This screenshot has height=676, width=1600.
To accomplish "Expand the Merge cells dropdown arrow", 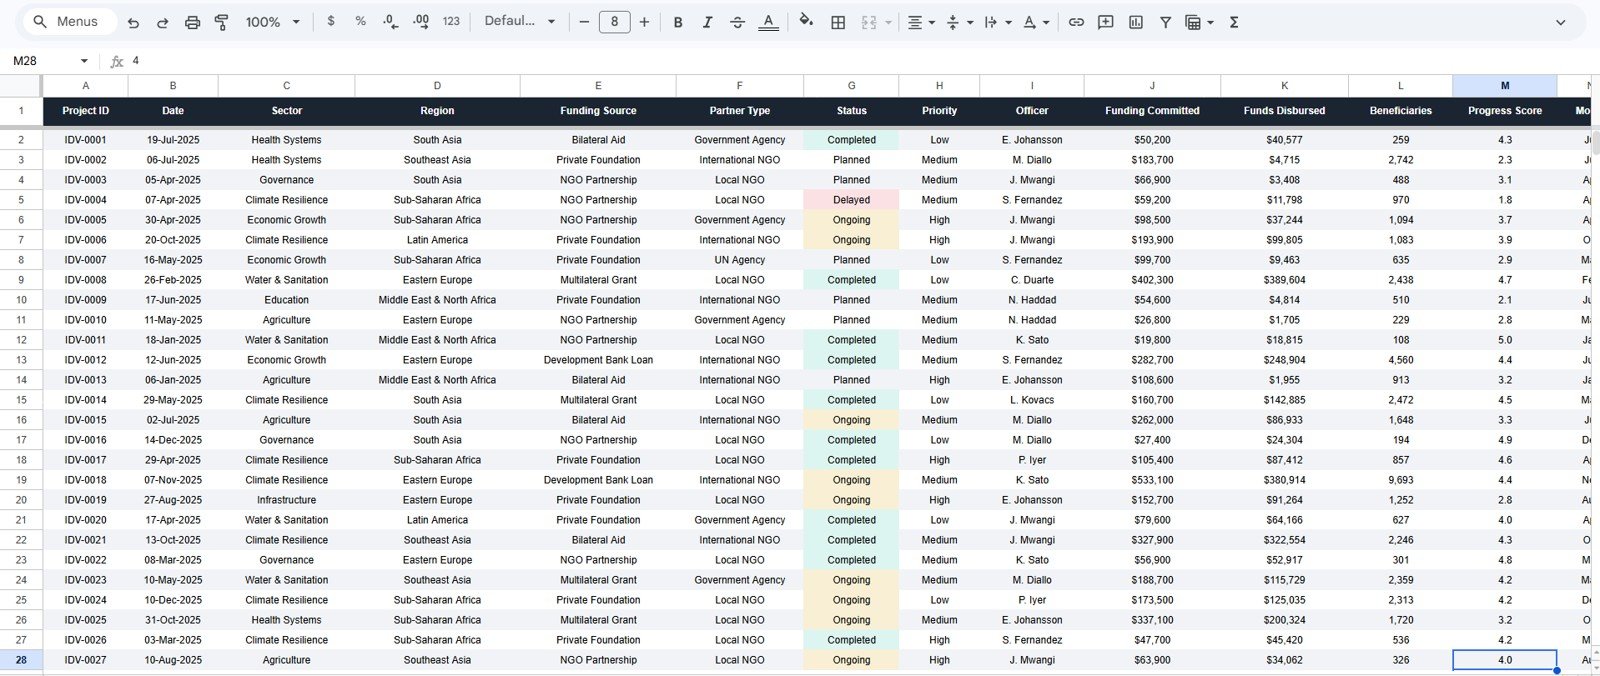I will 888,22.
